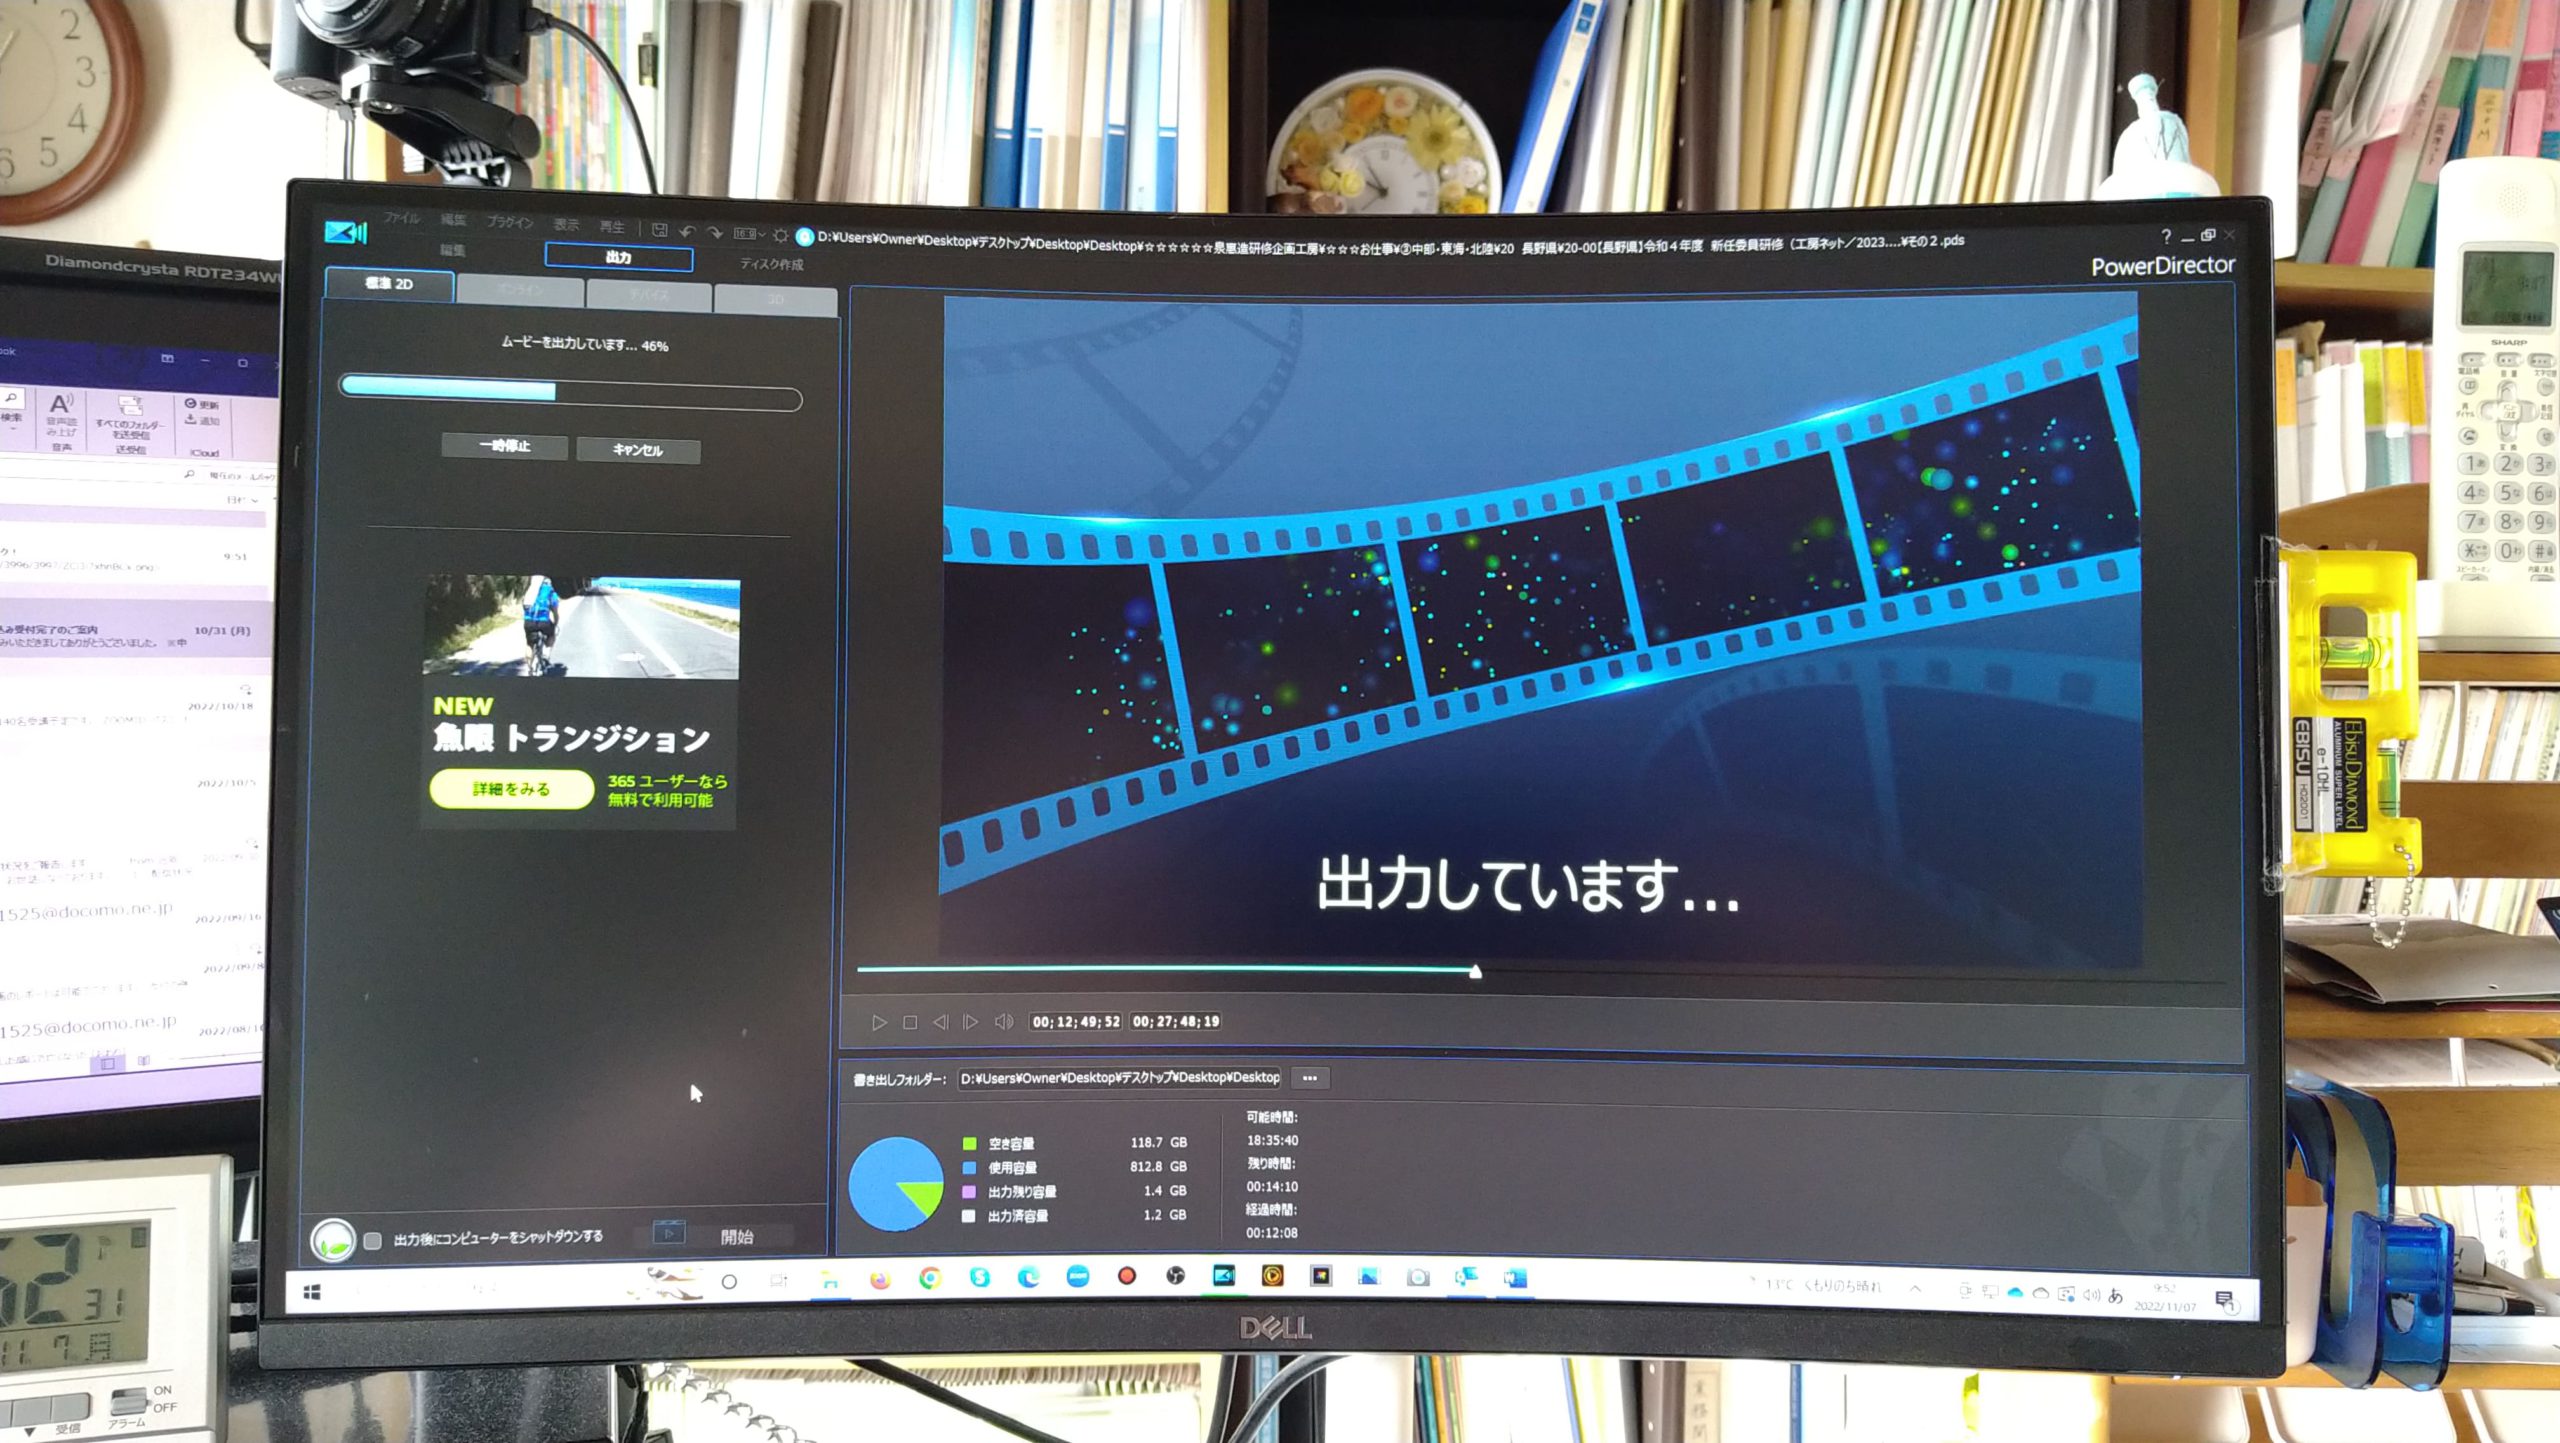Click total duration 00;27;48;19 field
Screen dimensions: 2560x1443
(1176, 1022)
